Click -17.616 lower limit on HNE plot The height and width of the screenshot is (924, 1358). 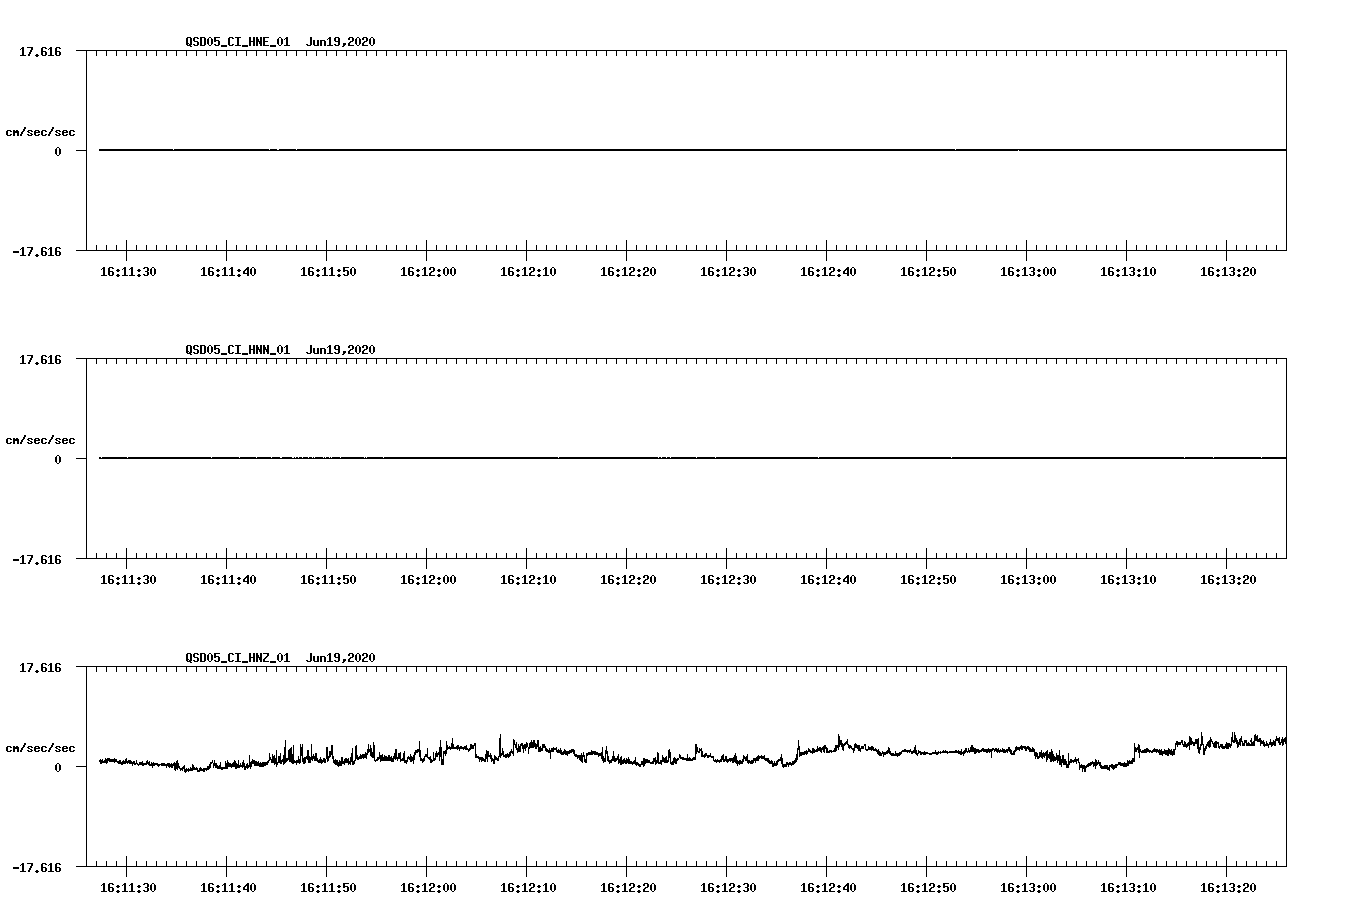tap(37, 251)
